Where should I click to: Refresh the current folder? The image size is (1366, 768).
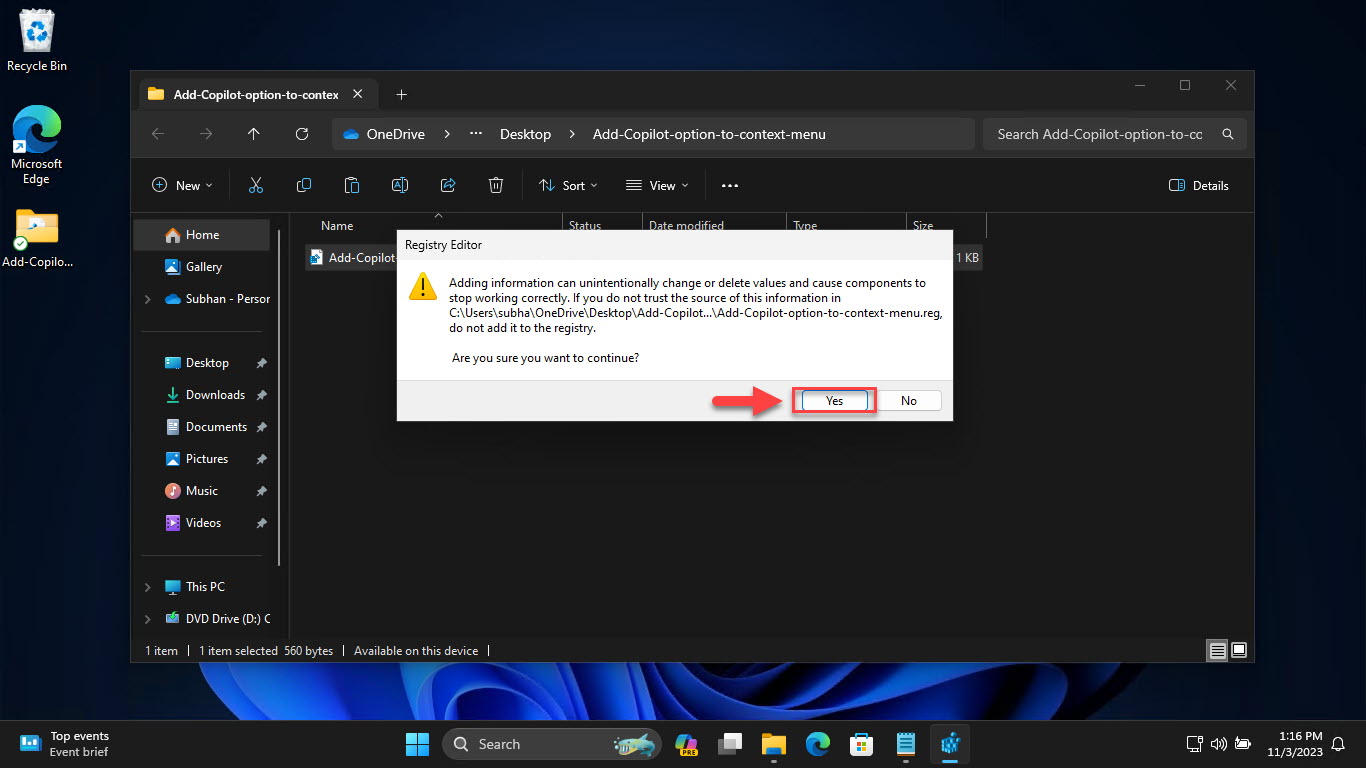coord(302,134)
